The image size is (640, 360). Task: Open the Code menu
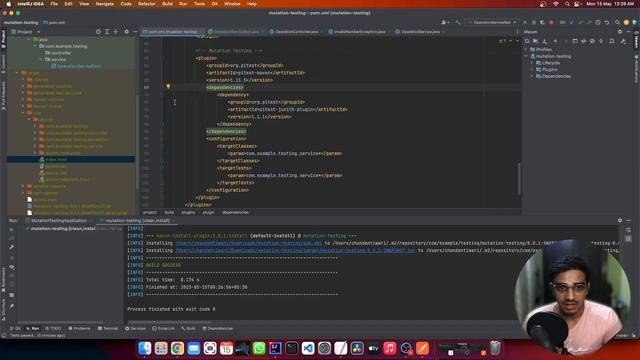point(126,4)
